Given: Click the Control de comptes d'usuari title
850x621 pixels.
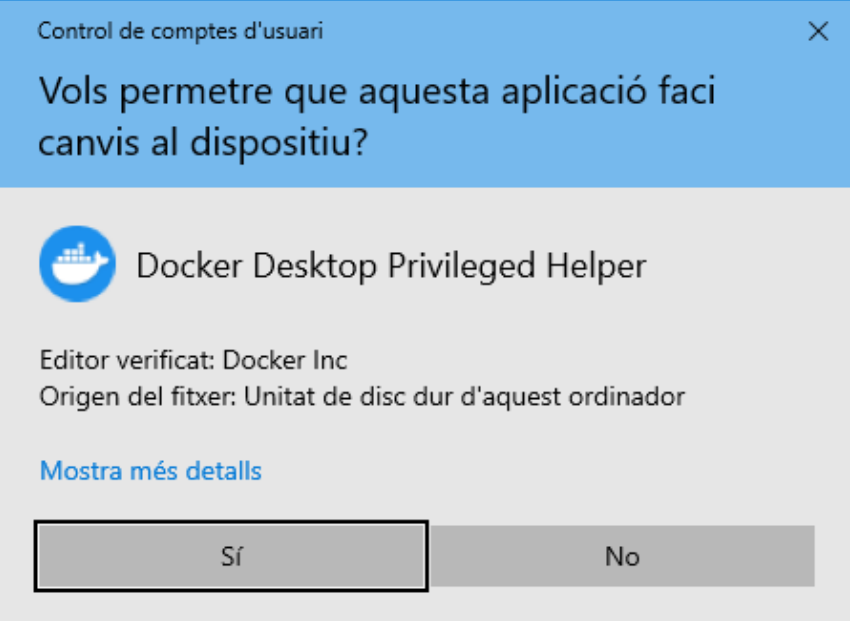Looking at the screenshot, I should point(180,31).
